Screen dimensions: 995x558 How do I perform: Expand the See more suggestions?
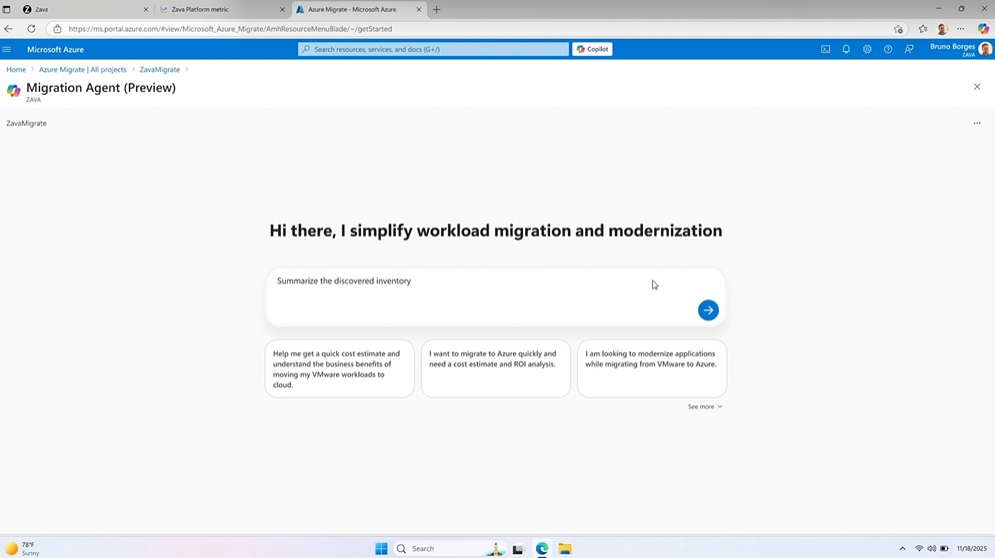(704, 407)
